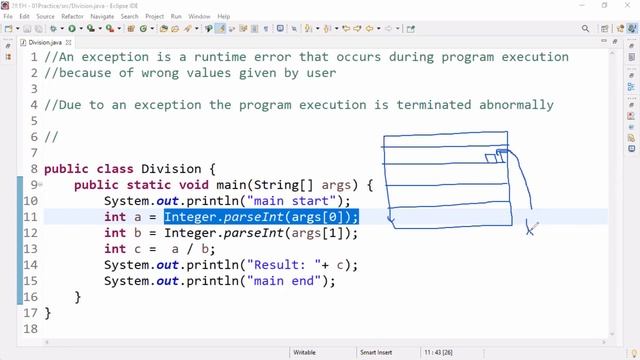Click the Save All icon
The image size is (640, 360).
[39, 29]
